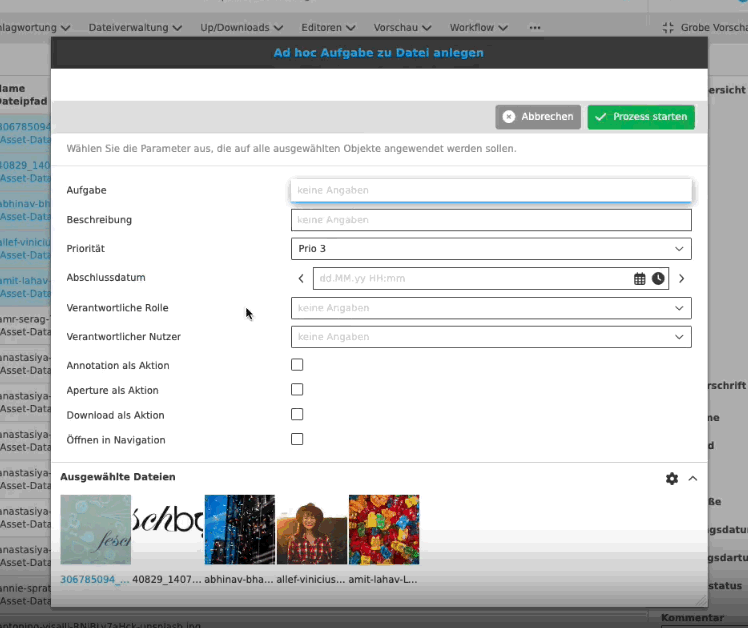Open the Editoren menu
This screenshot has height=628, width=748.
pyautogui.click(x=335, y=27)
